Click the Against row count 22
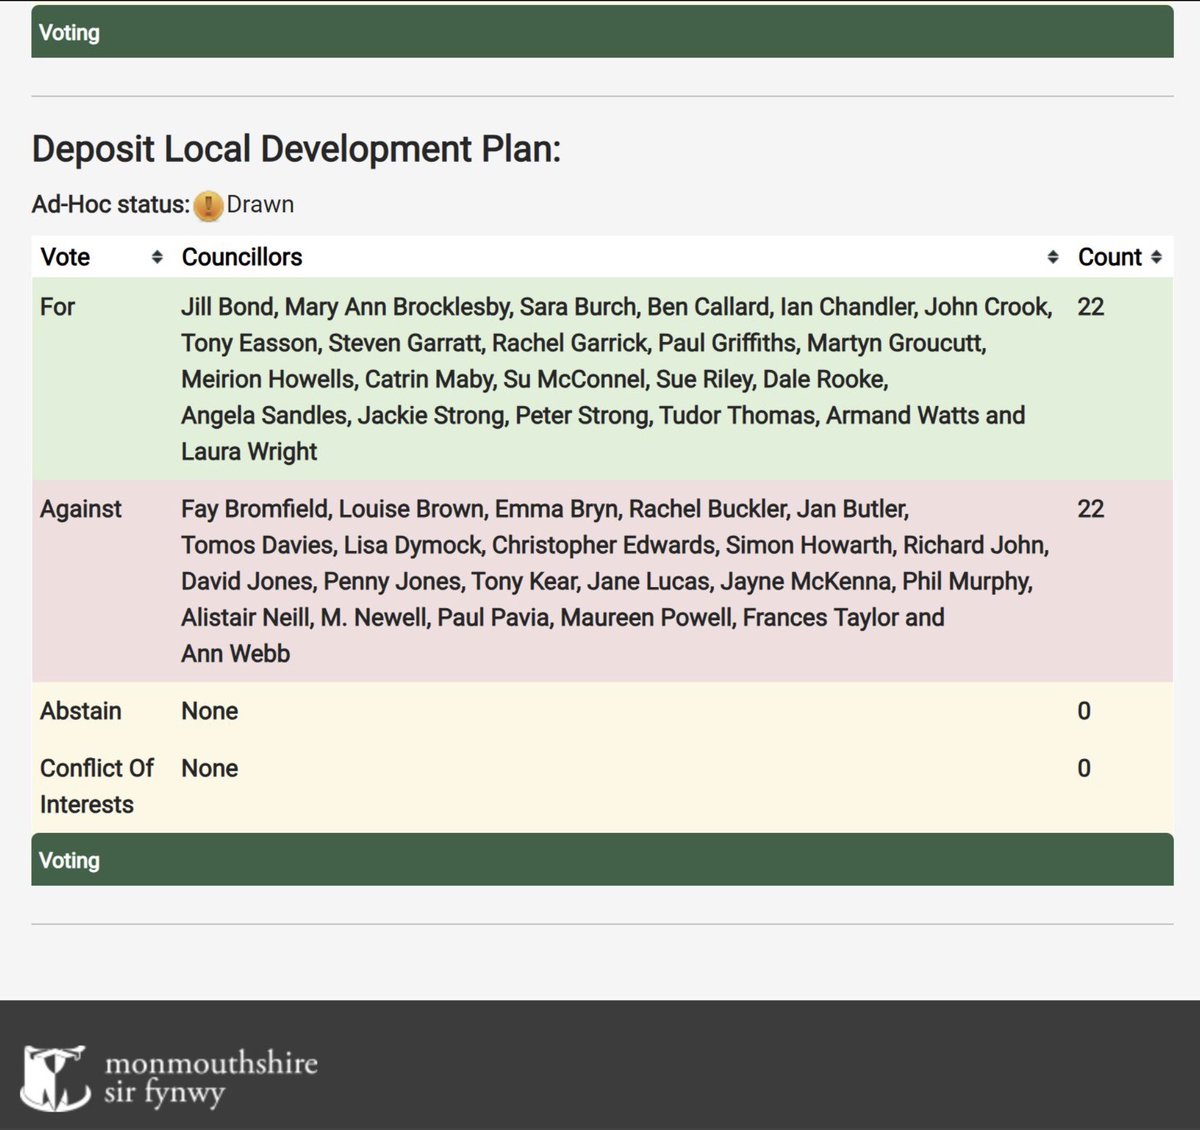1200x1130 pixels. [1091, 509]
